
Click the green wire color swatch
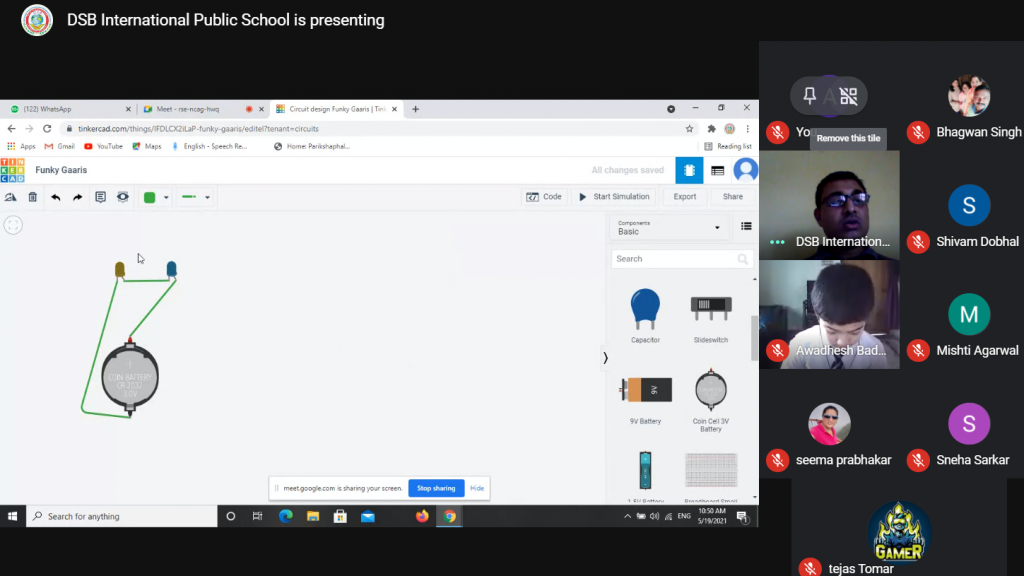tap(150, 197)
